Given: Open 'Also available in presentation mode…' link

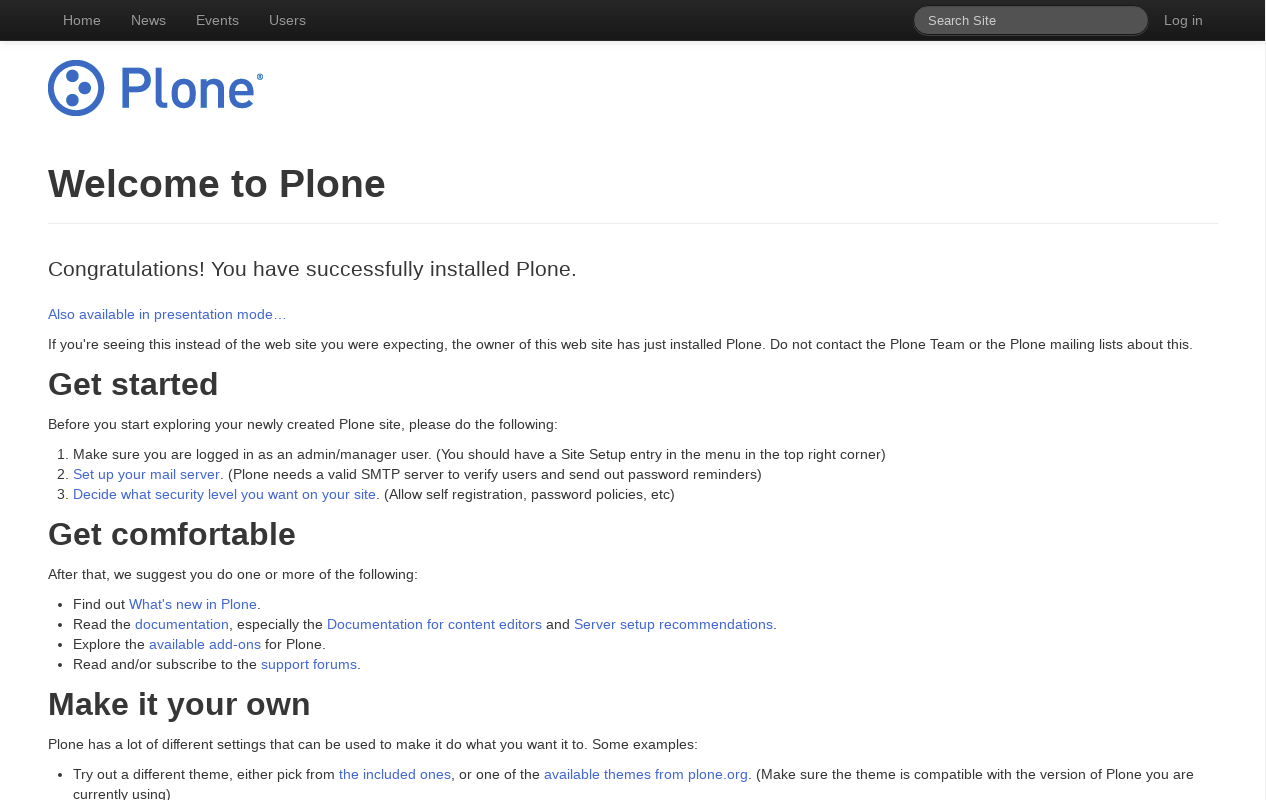Looking at the screenshot, I should (x=167, y=314).
